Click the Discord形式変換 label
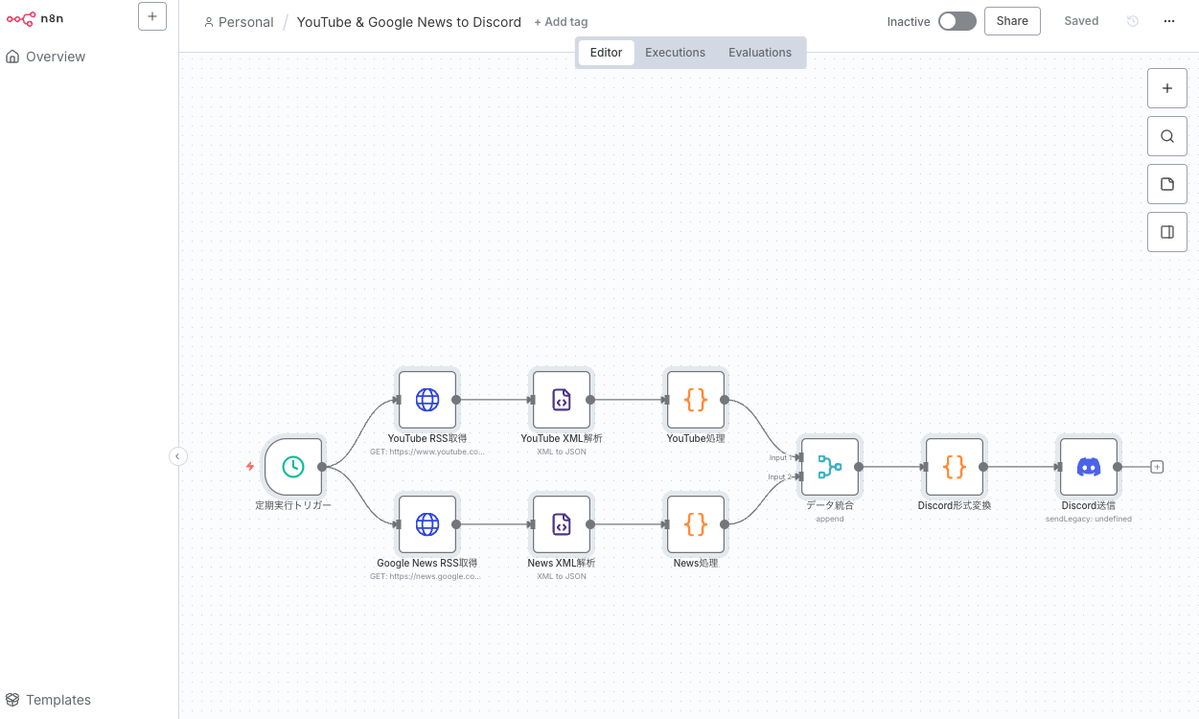Screen dimensions: 1199x719 954,506
